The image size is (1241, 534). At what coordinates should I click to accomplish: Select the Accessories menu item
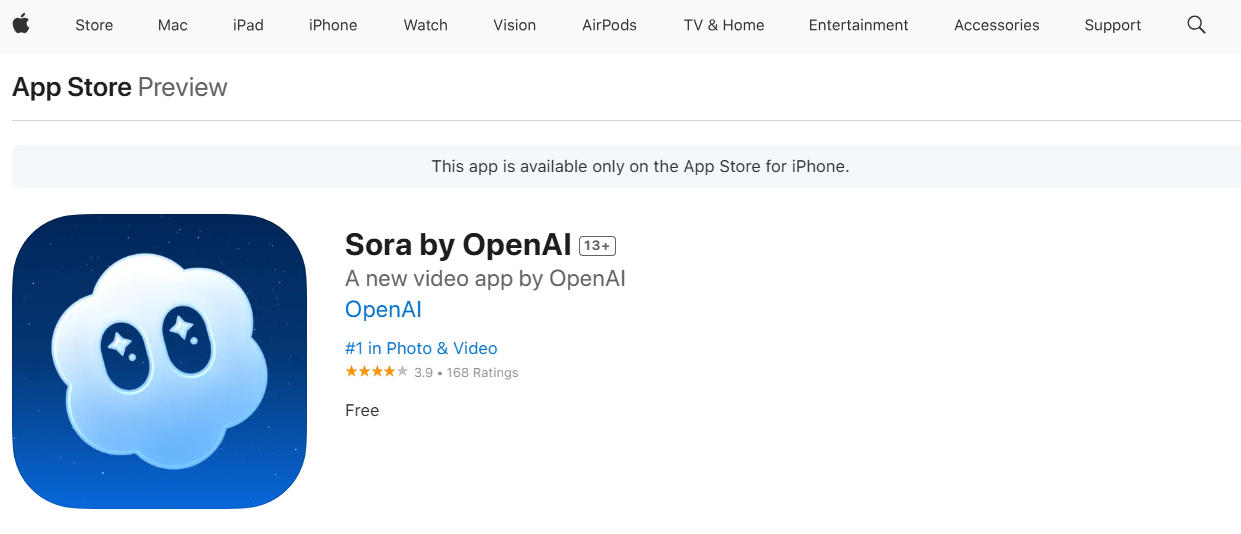996,25
